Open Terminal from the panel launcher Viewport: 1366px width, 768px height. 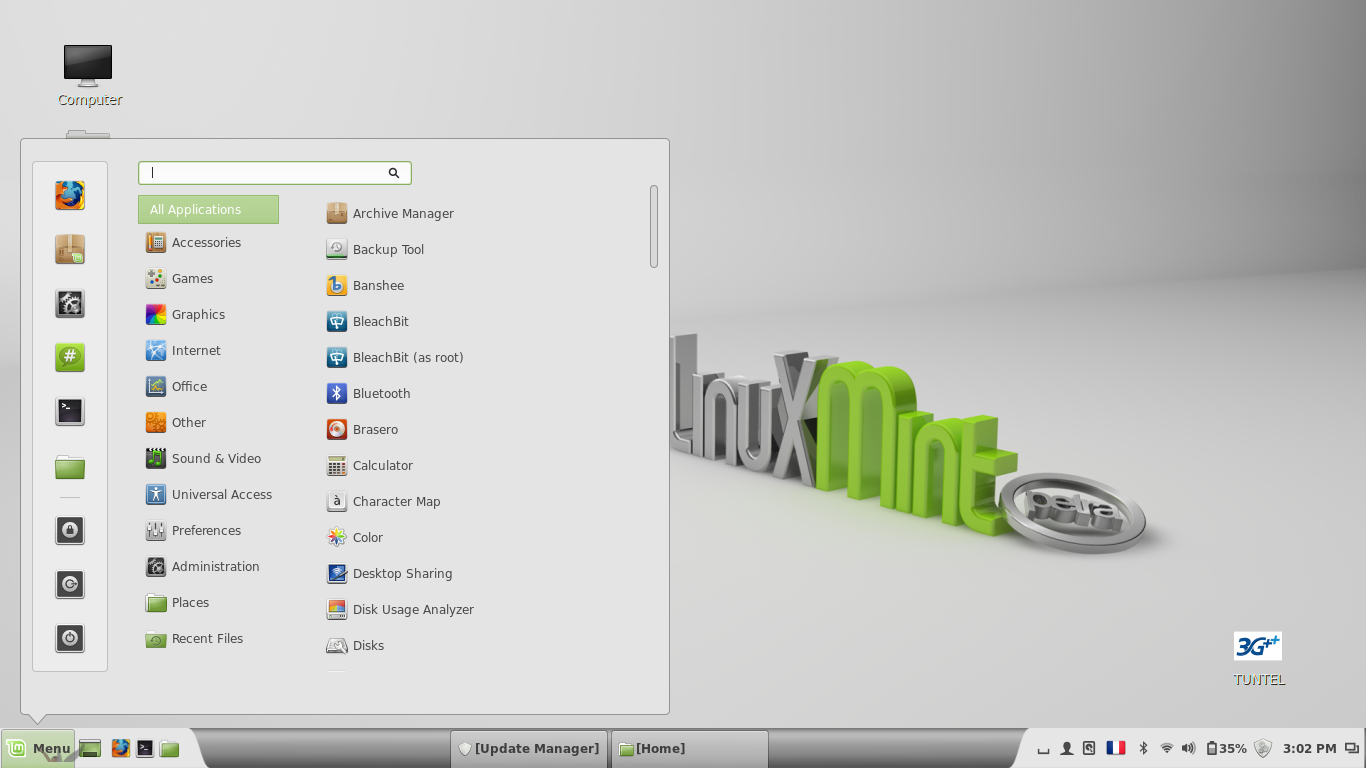point(145,748)
